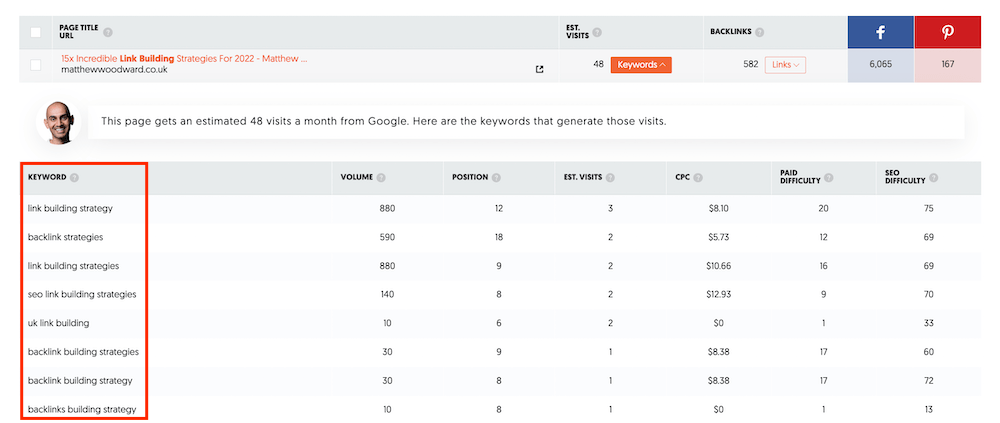Click the help icon next to Keyword header
Image resolution: width=1000 pixels, height=423 pixels.
75,178
